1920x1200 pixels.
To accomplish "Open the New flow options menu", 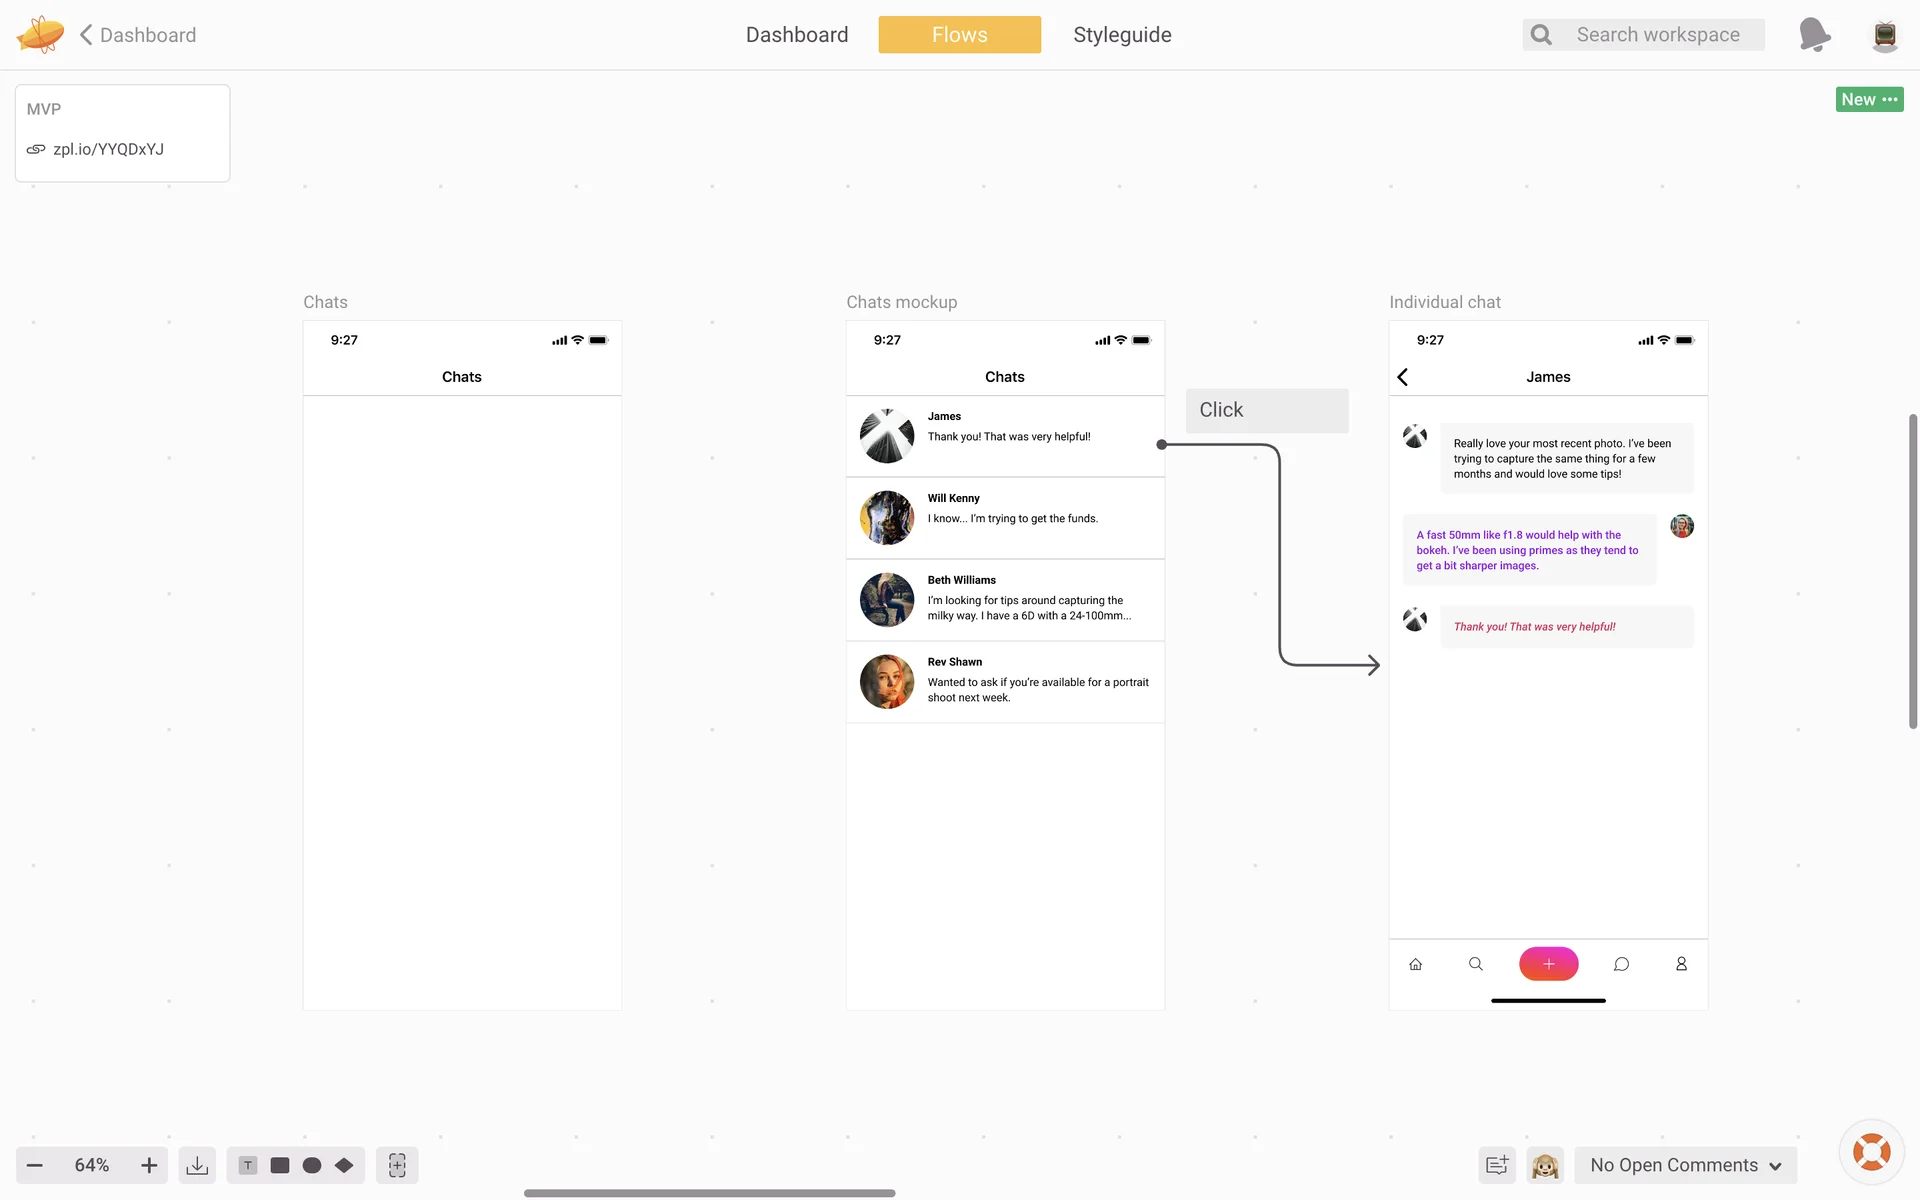I will coord(1869,99).
